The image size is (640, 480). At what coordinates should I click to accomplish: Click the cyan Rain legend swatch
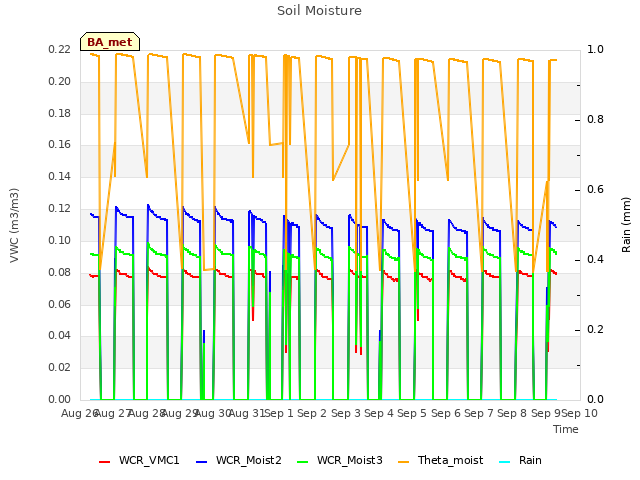pos(504,462)
